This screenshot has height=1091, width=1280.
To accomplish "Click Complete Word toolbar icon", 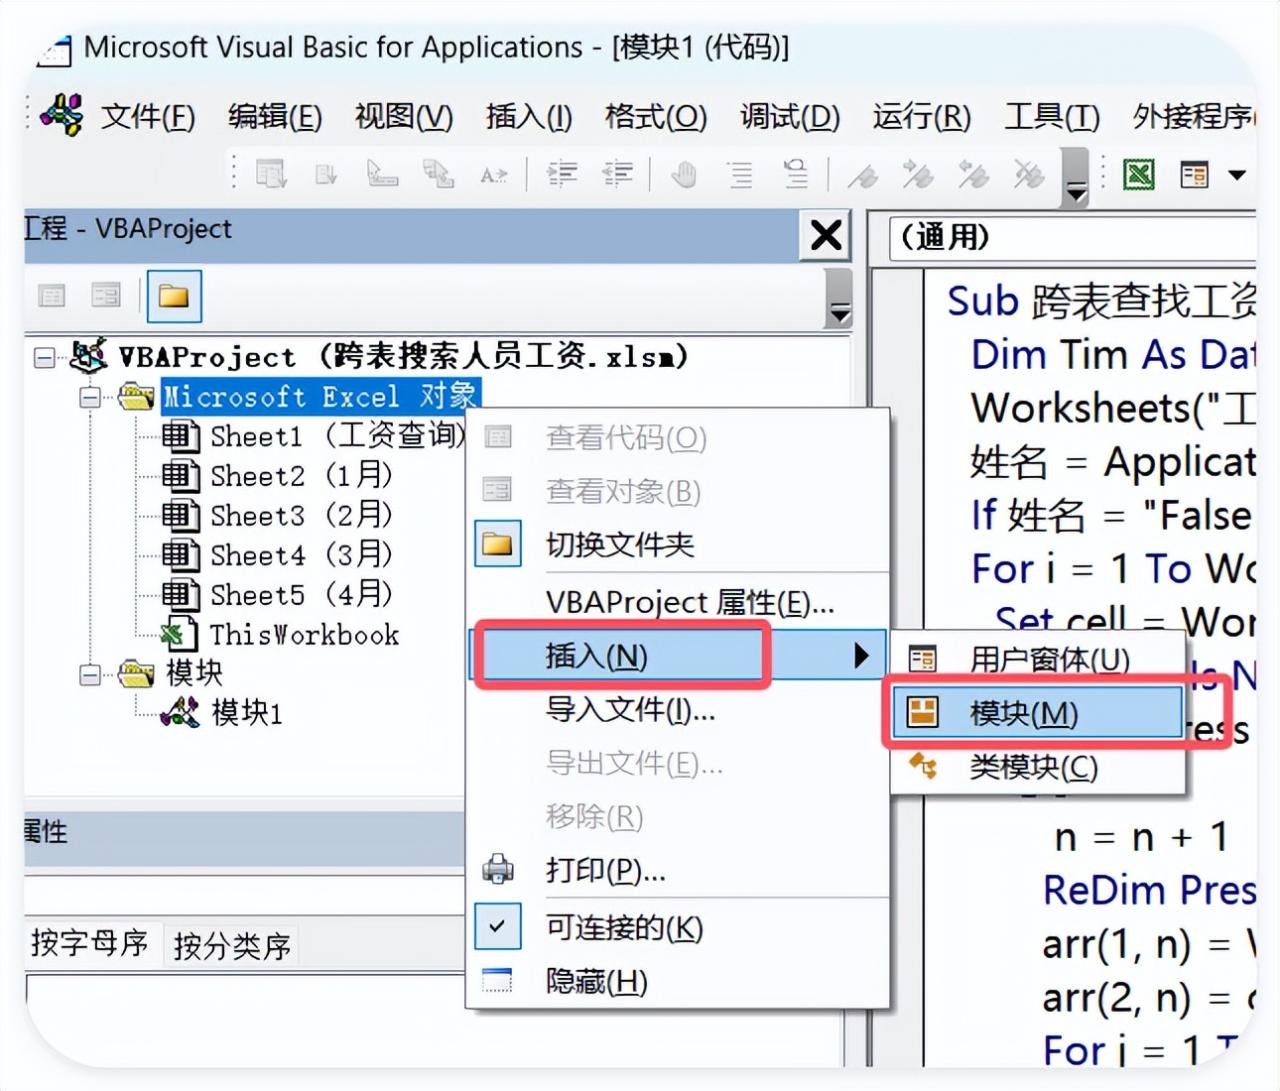I will [493, 175].
